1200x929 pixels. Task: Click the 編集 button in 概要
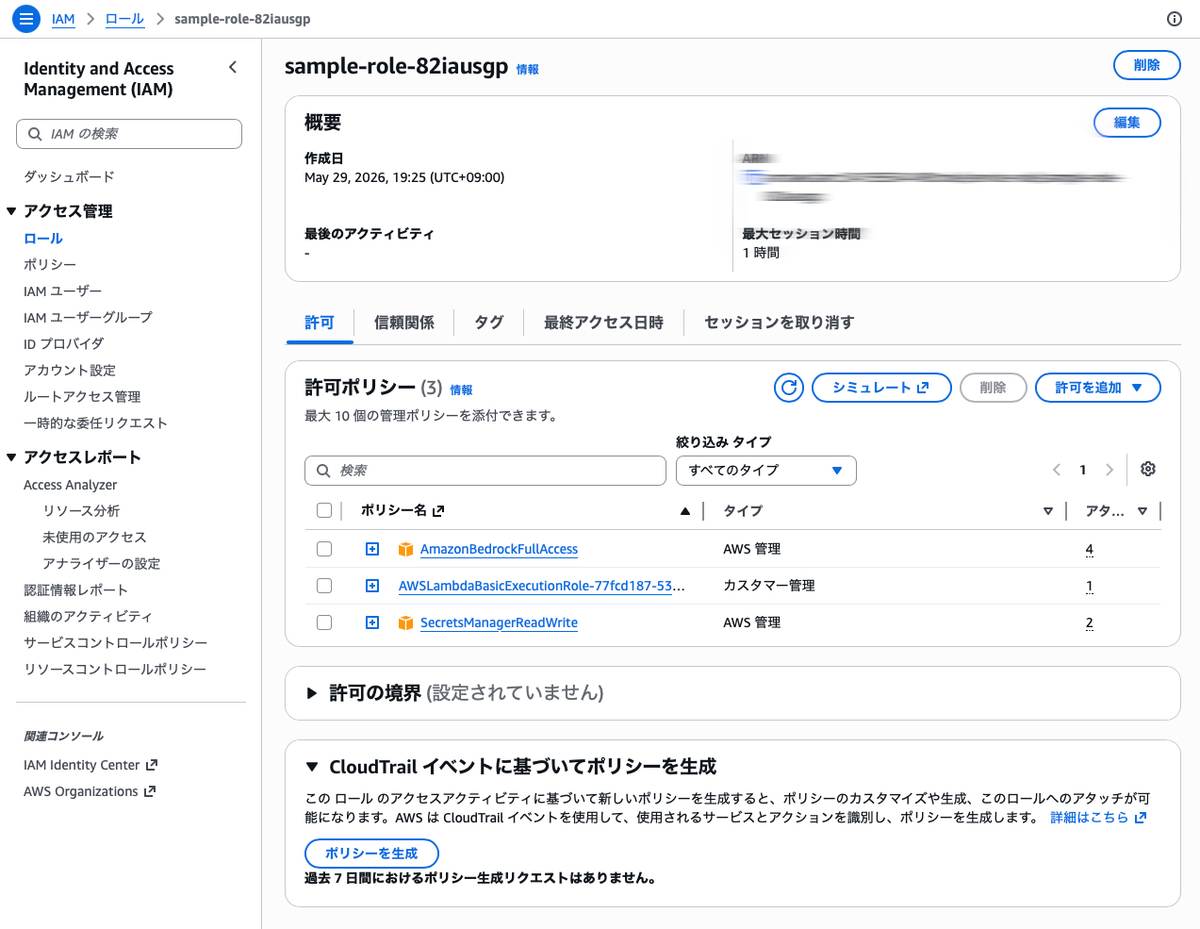pos(1127,123)
